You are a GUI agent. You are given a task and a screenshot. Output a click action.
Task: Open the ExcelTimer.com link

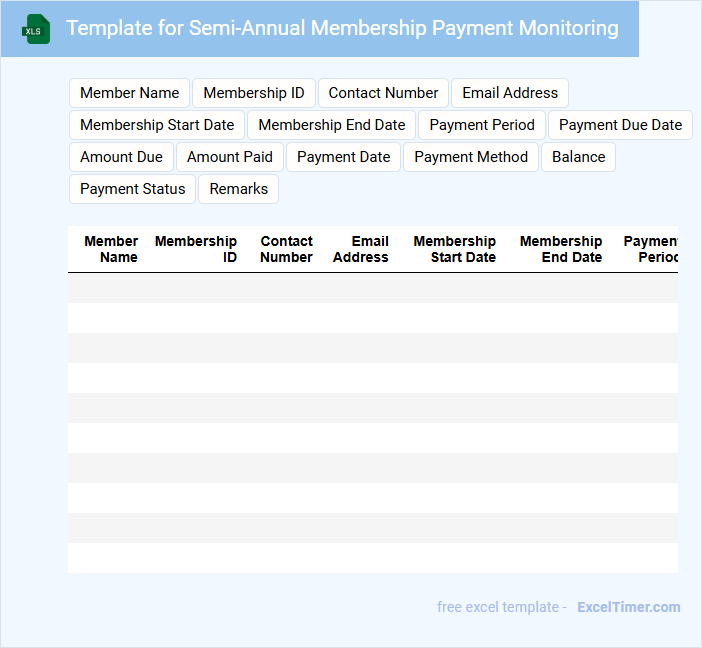pos(628,607)
